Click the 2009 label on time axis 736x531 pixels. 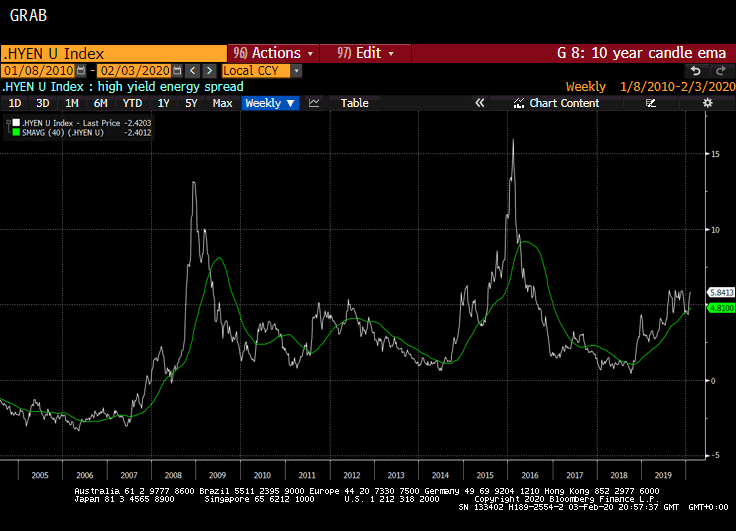pyautogui.click(x=217, y=475)
